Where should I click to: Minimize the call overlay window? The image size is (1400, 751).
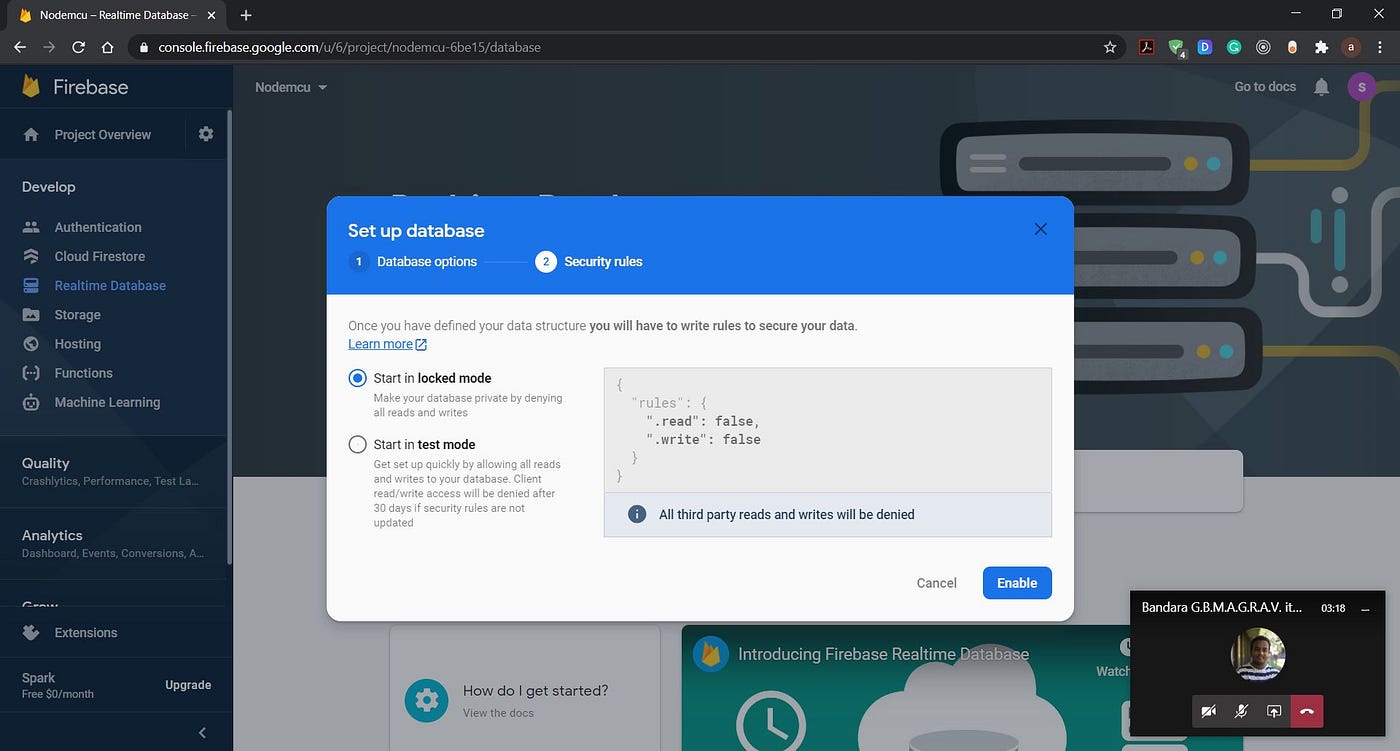(1366, 608)
